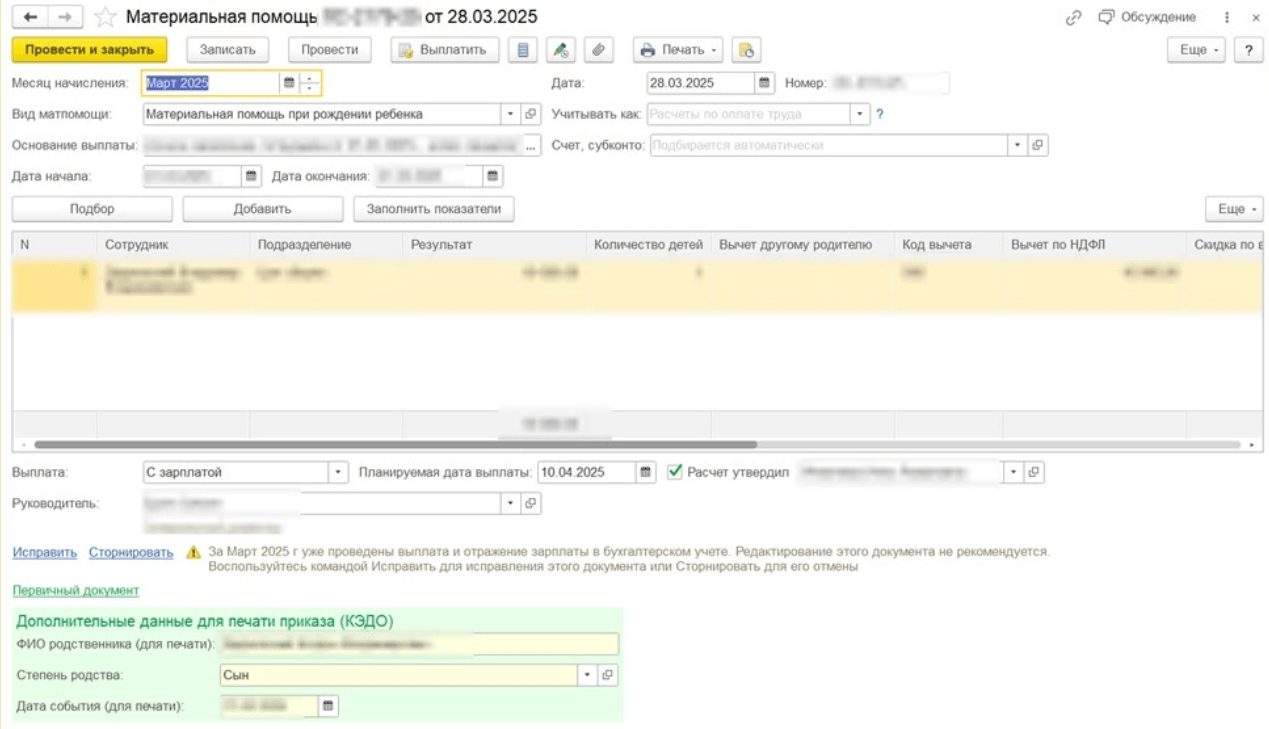Add document to favorites with star icon

pyautogui.click(x=105, y=17)
